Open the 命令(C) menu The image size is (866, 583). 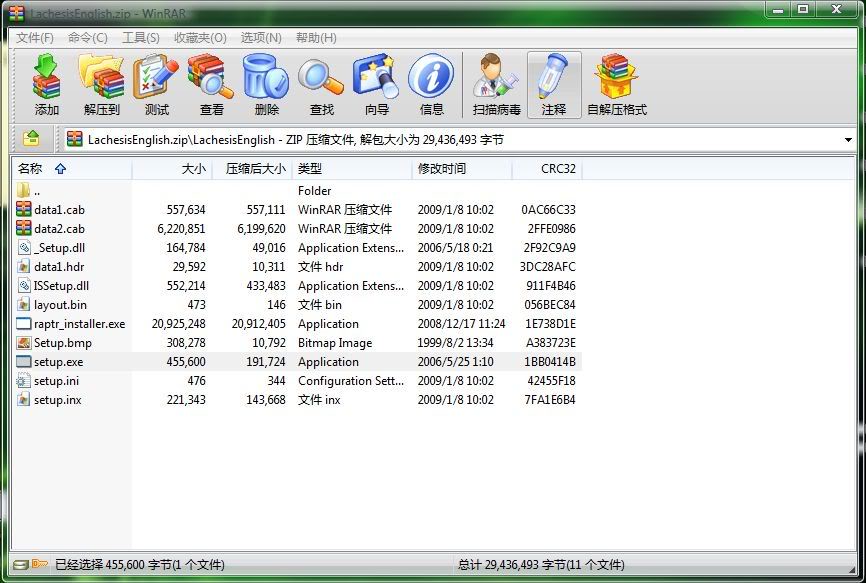[x=87, y=38]
